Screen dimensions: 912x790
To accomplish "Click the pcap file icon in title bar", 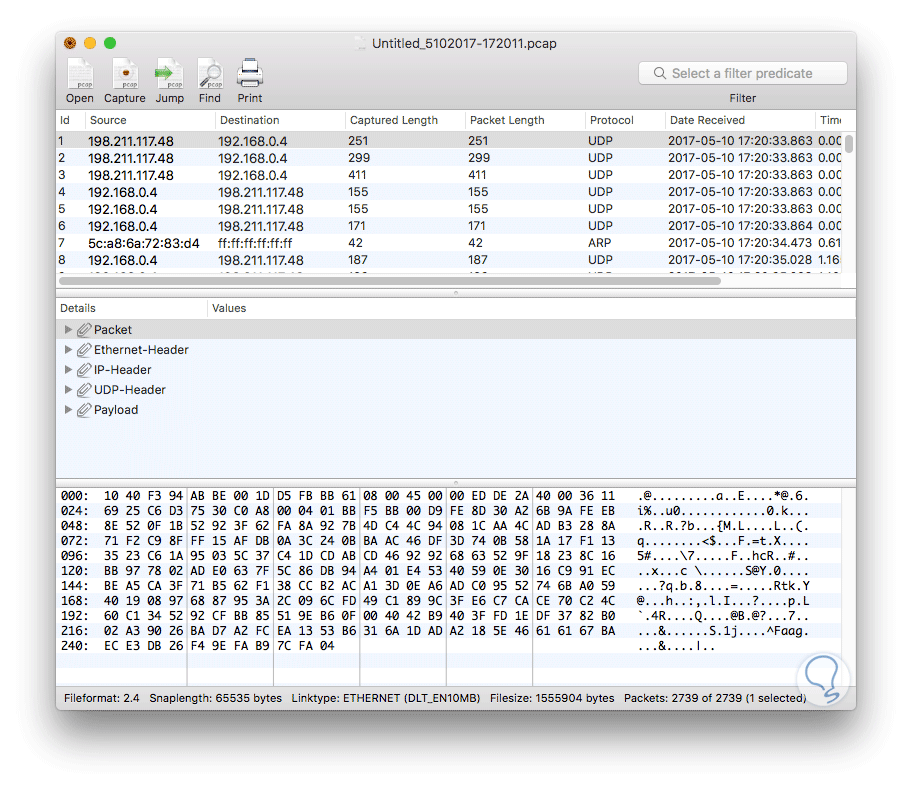I will (x=361, y=44).
